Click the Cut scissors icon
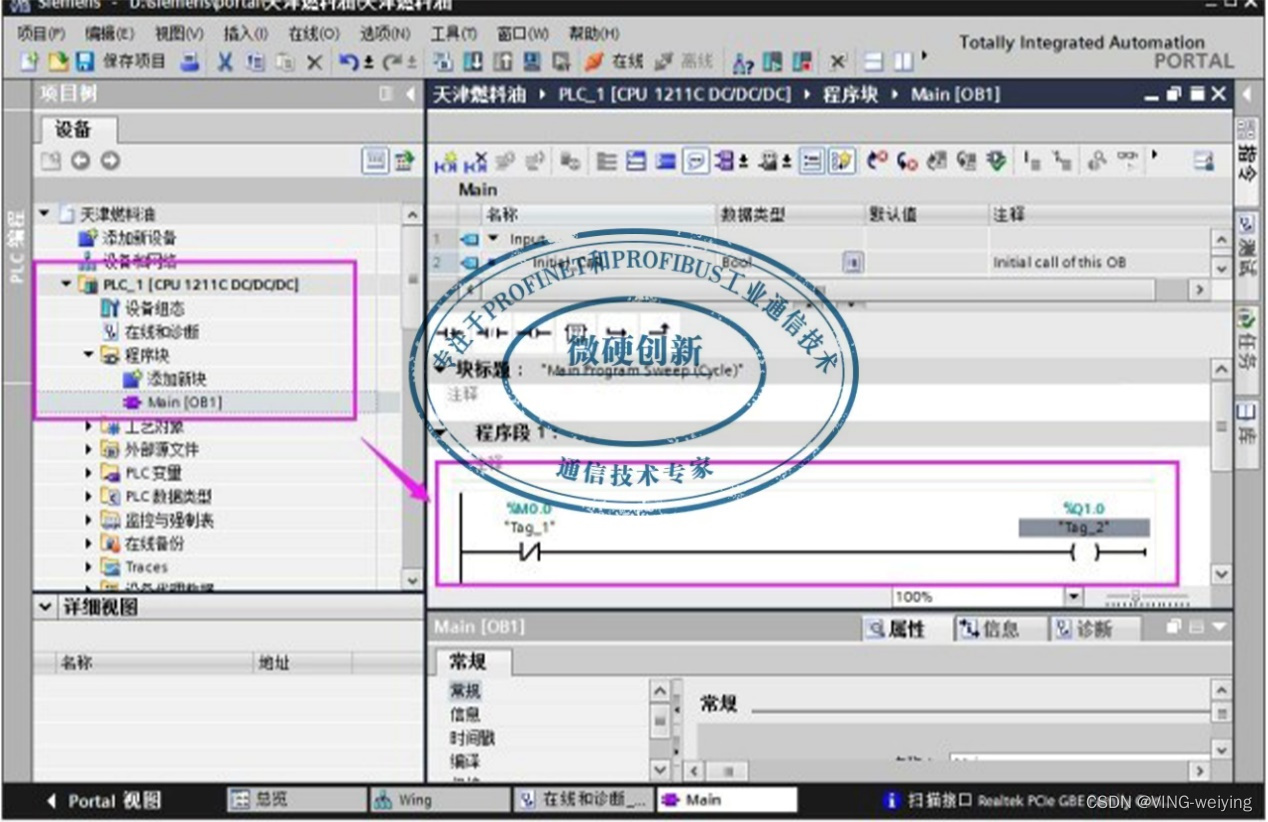This screenshot has height=822, width=1268. (226, 62)
